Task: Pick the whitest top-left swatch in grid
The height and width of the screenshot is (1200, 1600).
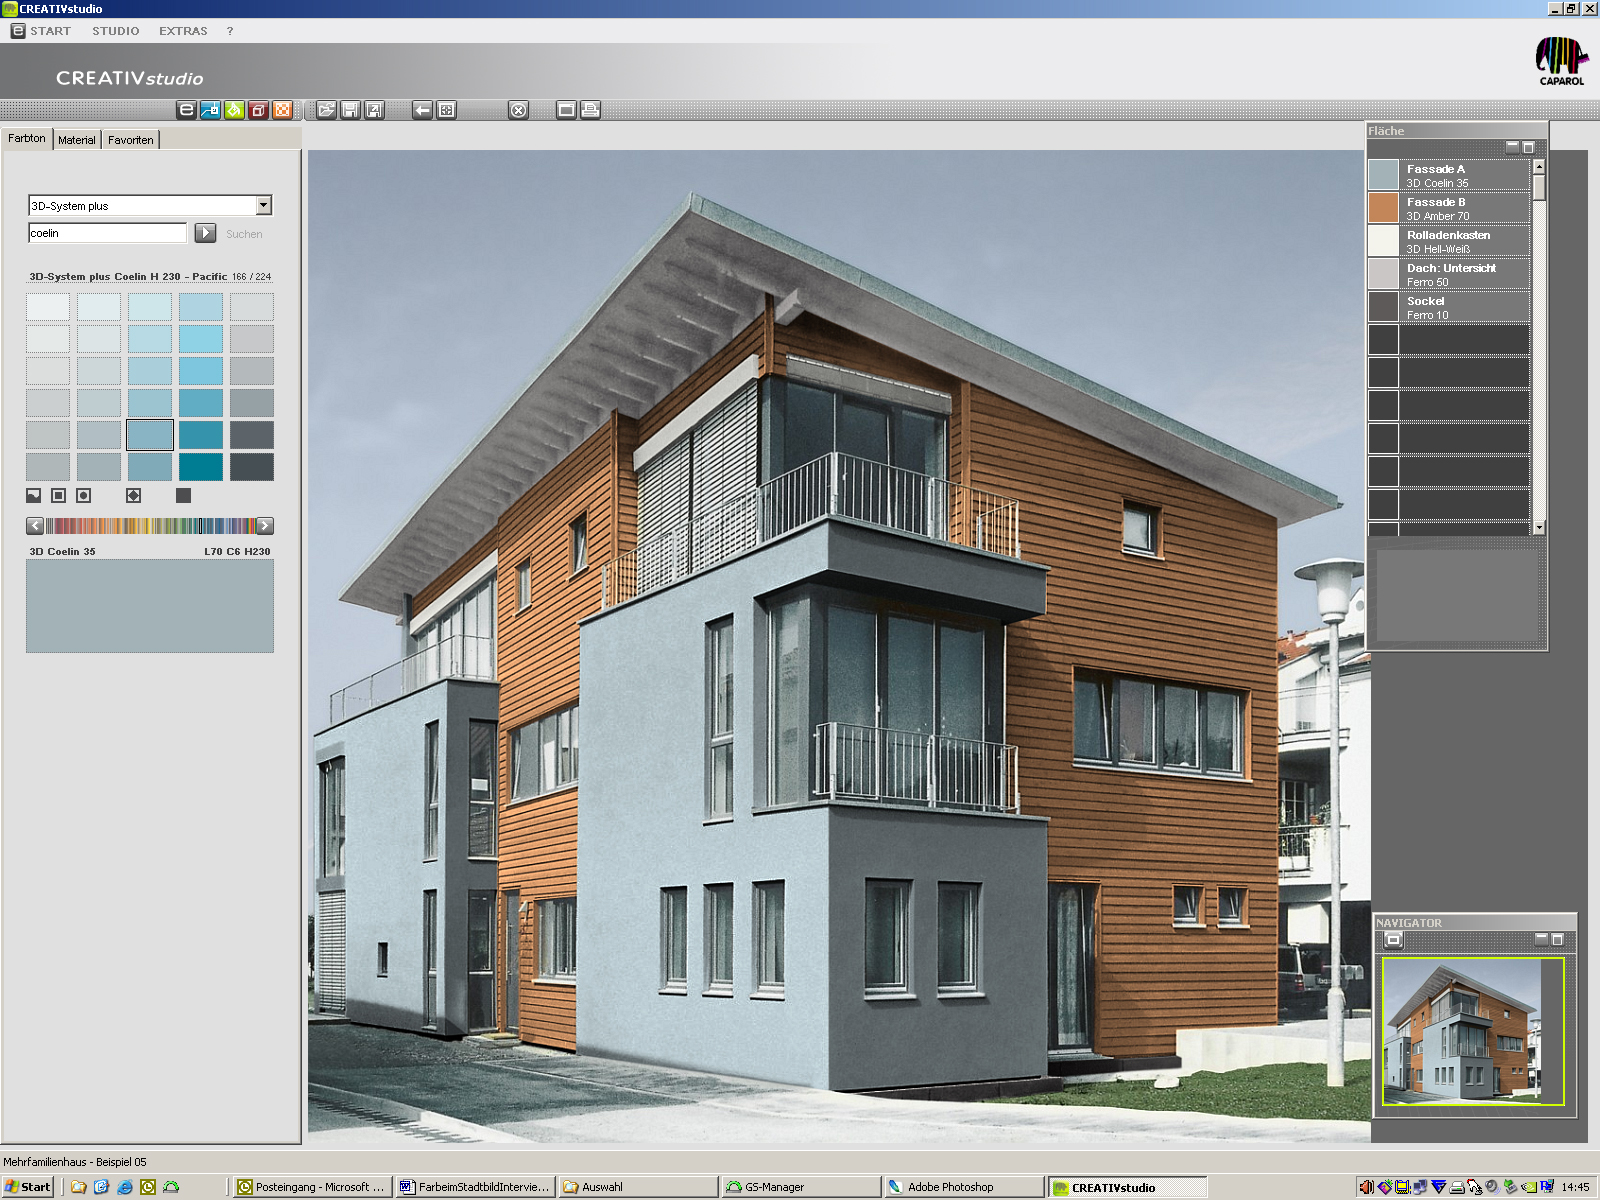Action: click(x=48, y=307)
